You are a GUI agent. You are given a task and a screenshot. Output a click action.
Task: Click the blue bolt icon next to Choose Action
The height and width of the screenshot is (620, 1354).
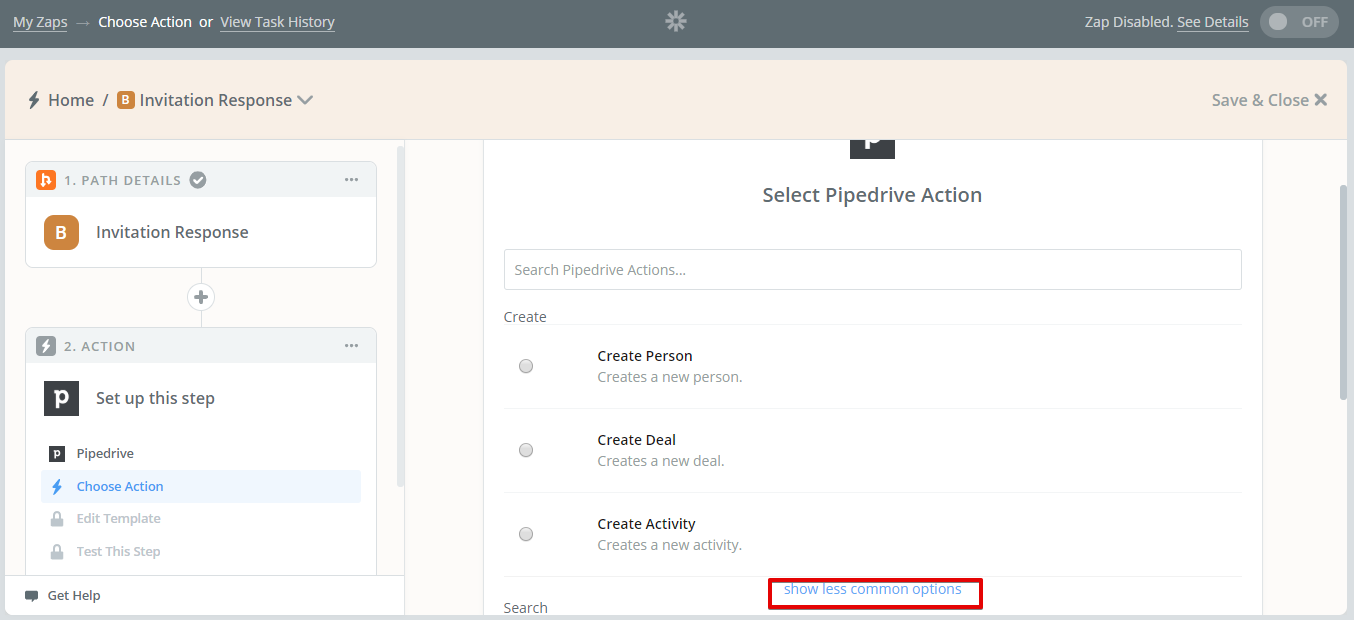click(57, 487)
